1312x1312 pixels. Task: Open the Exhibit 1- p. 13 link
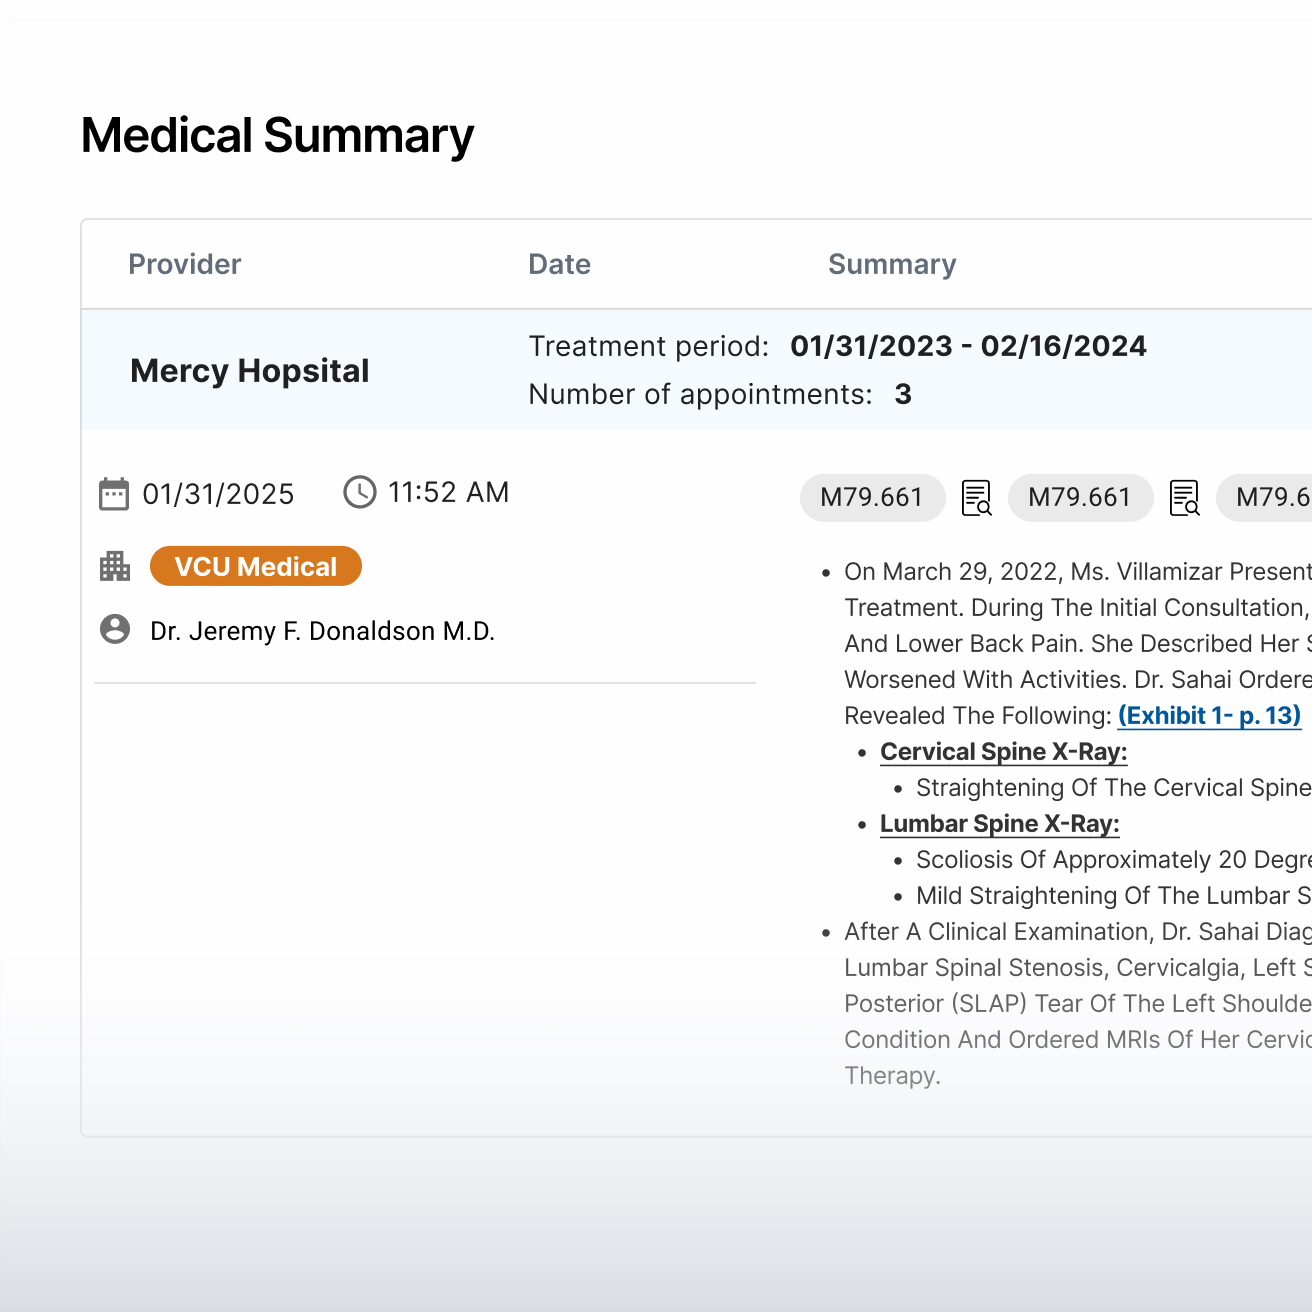pos(1209,716)
